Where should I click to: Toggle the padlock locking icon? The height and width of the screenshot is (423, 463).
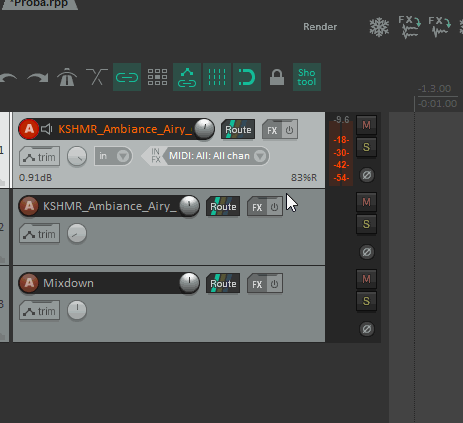277,77
